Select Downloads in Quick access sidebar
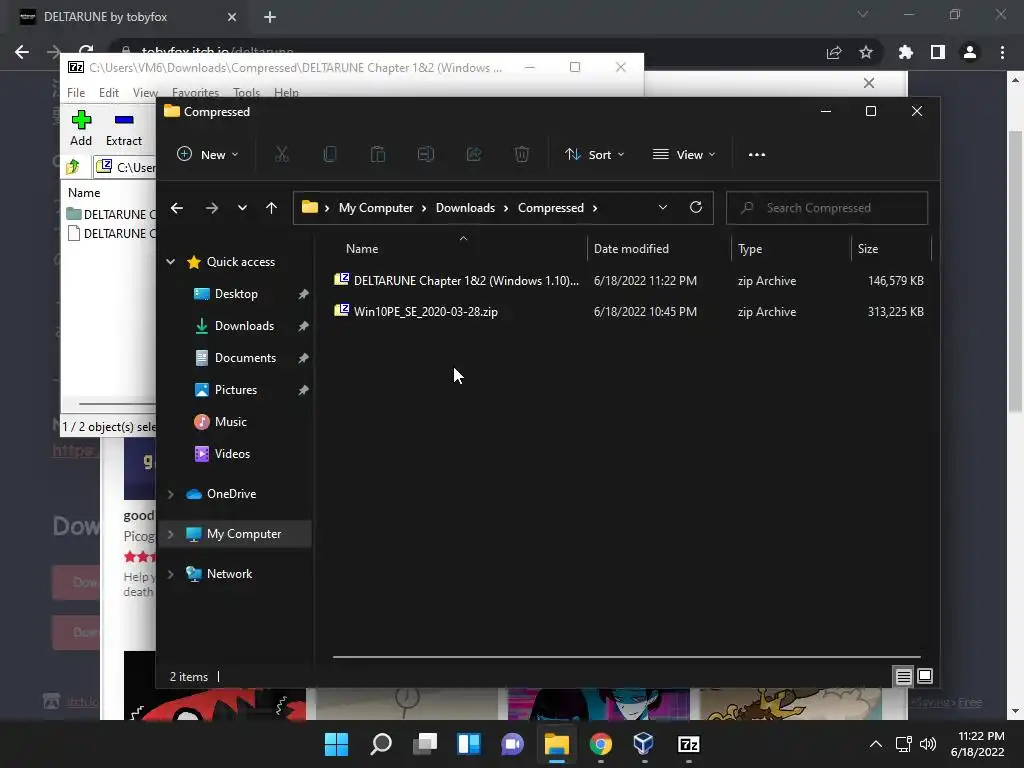1024x768 pixels. (x=244, y=326)
